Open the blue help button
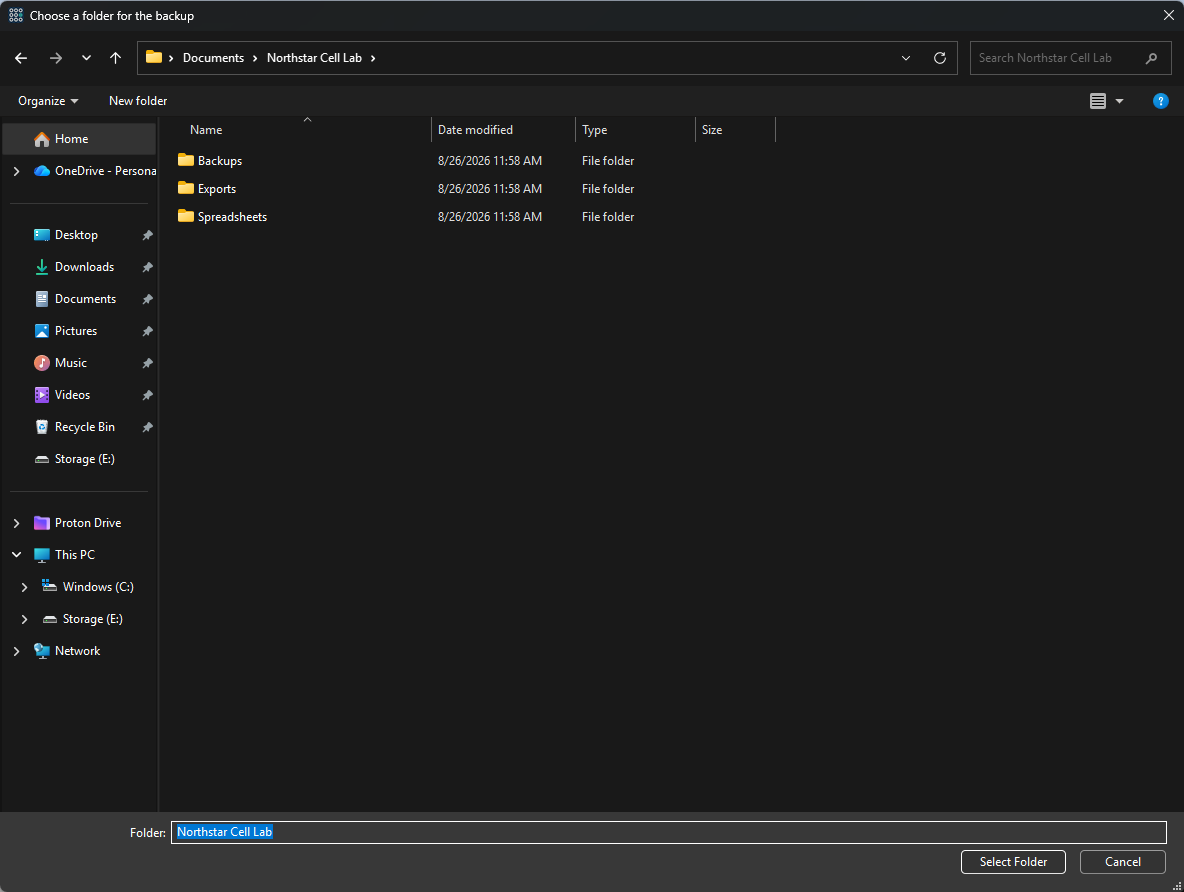The width and height of the screenshot is (1184, 892). [1161, 101]
